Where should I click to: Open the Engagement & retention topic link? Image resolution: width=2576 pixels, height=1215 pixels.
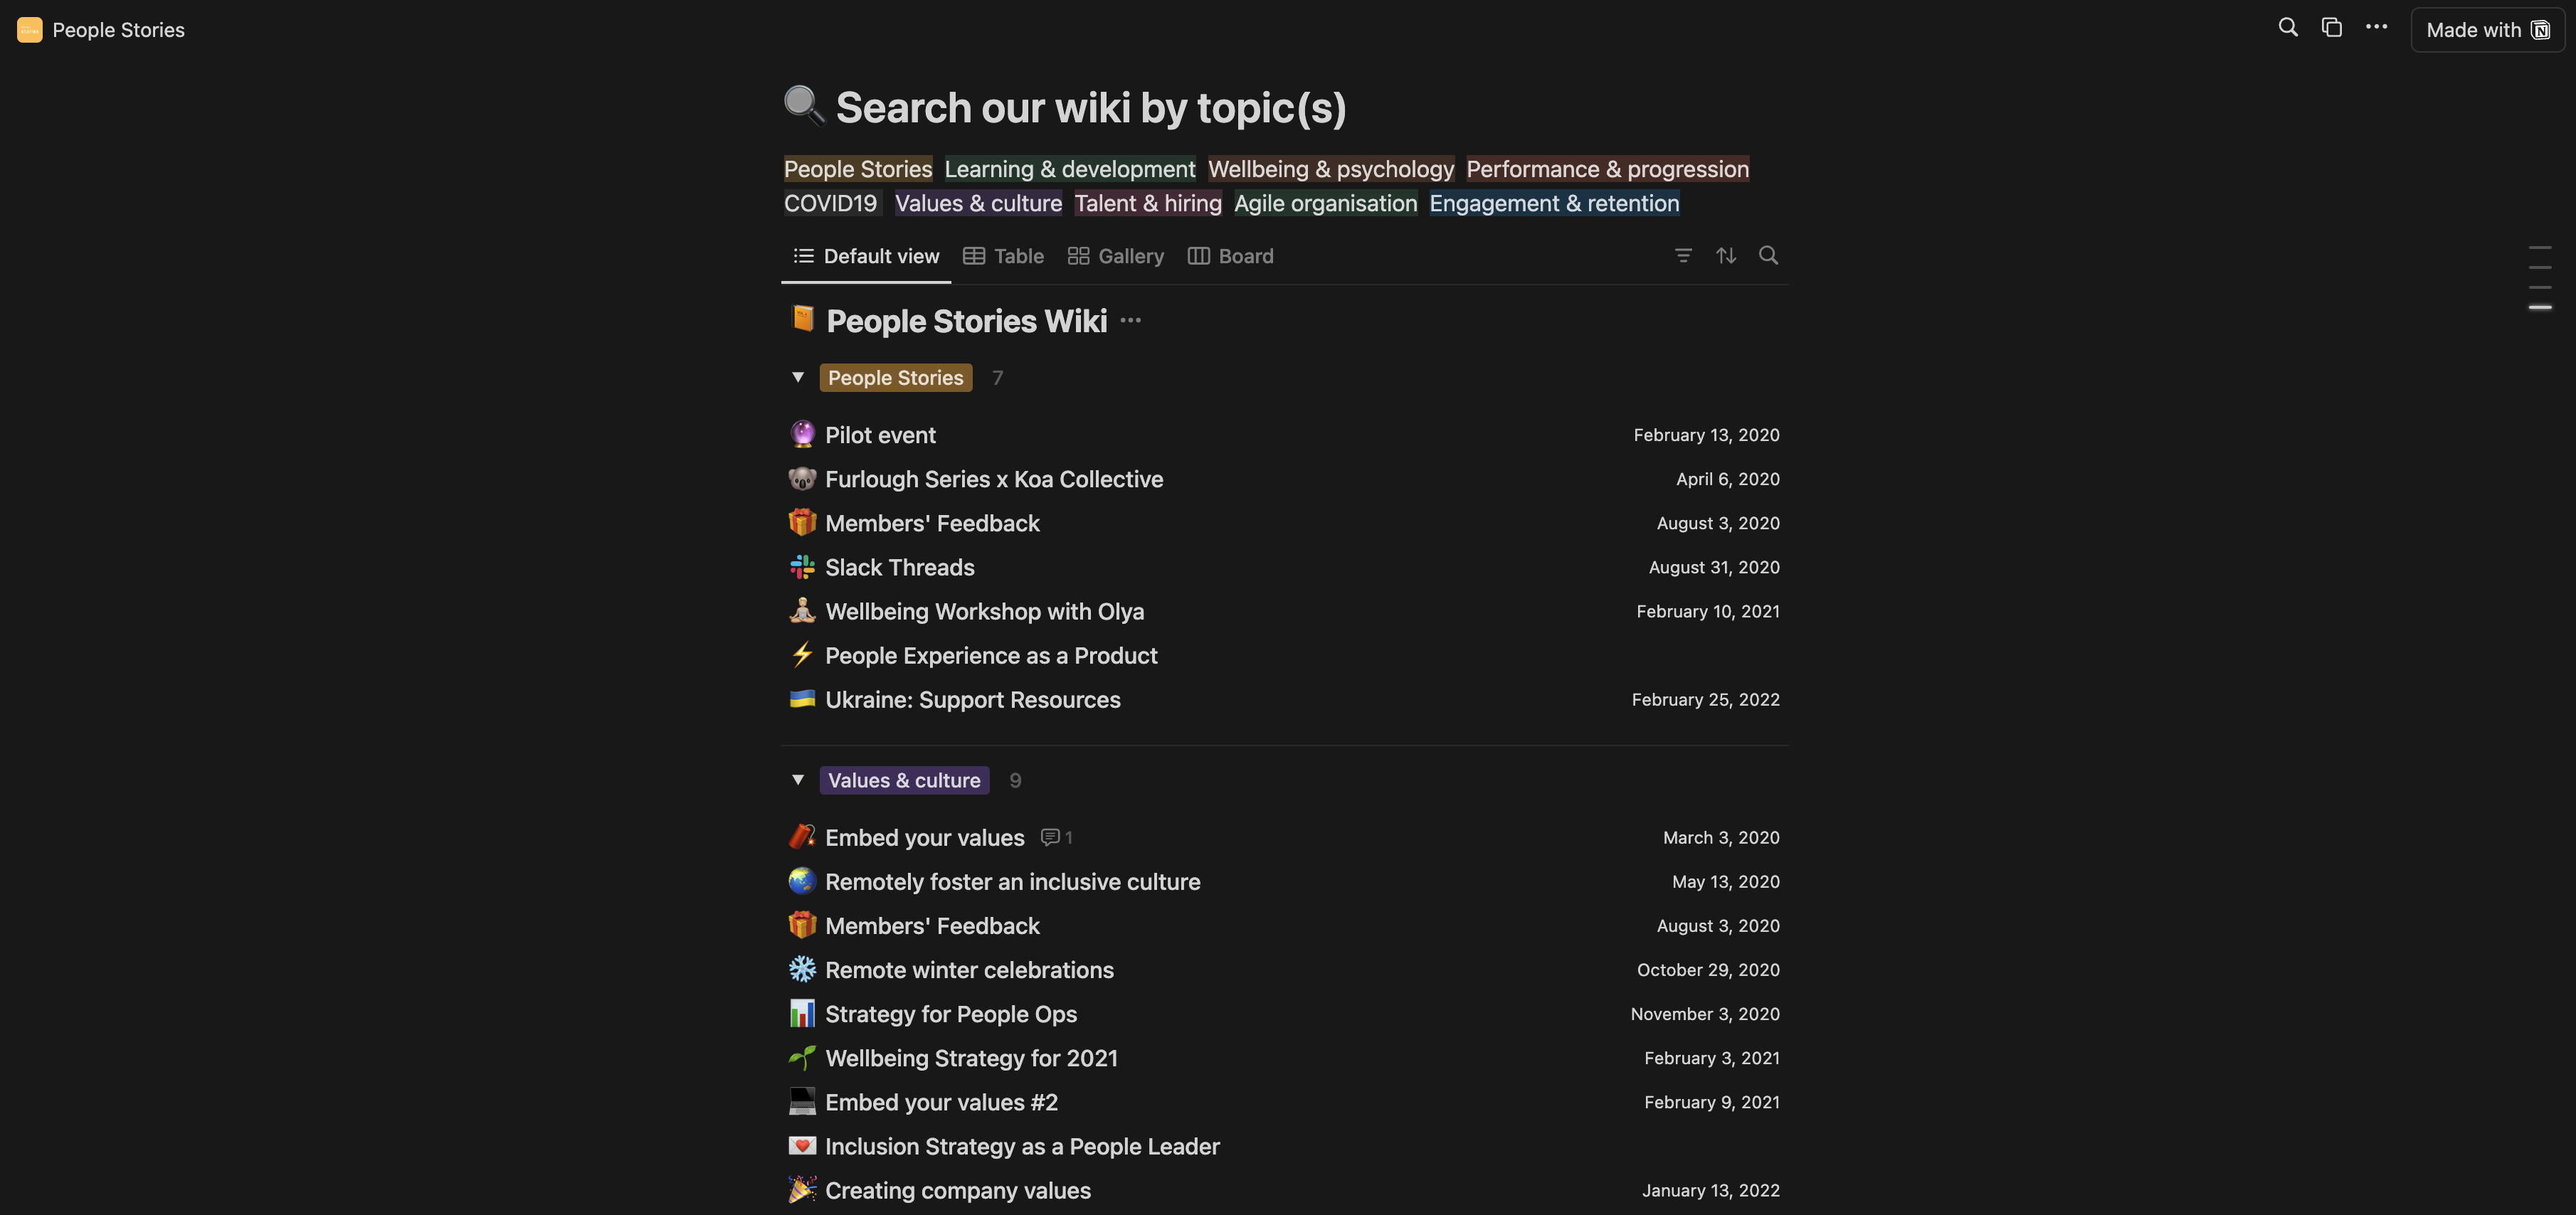coord(1554,204)
